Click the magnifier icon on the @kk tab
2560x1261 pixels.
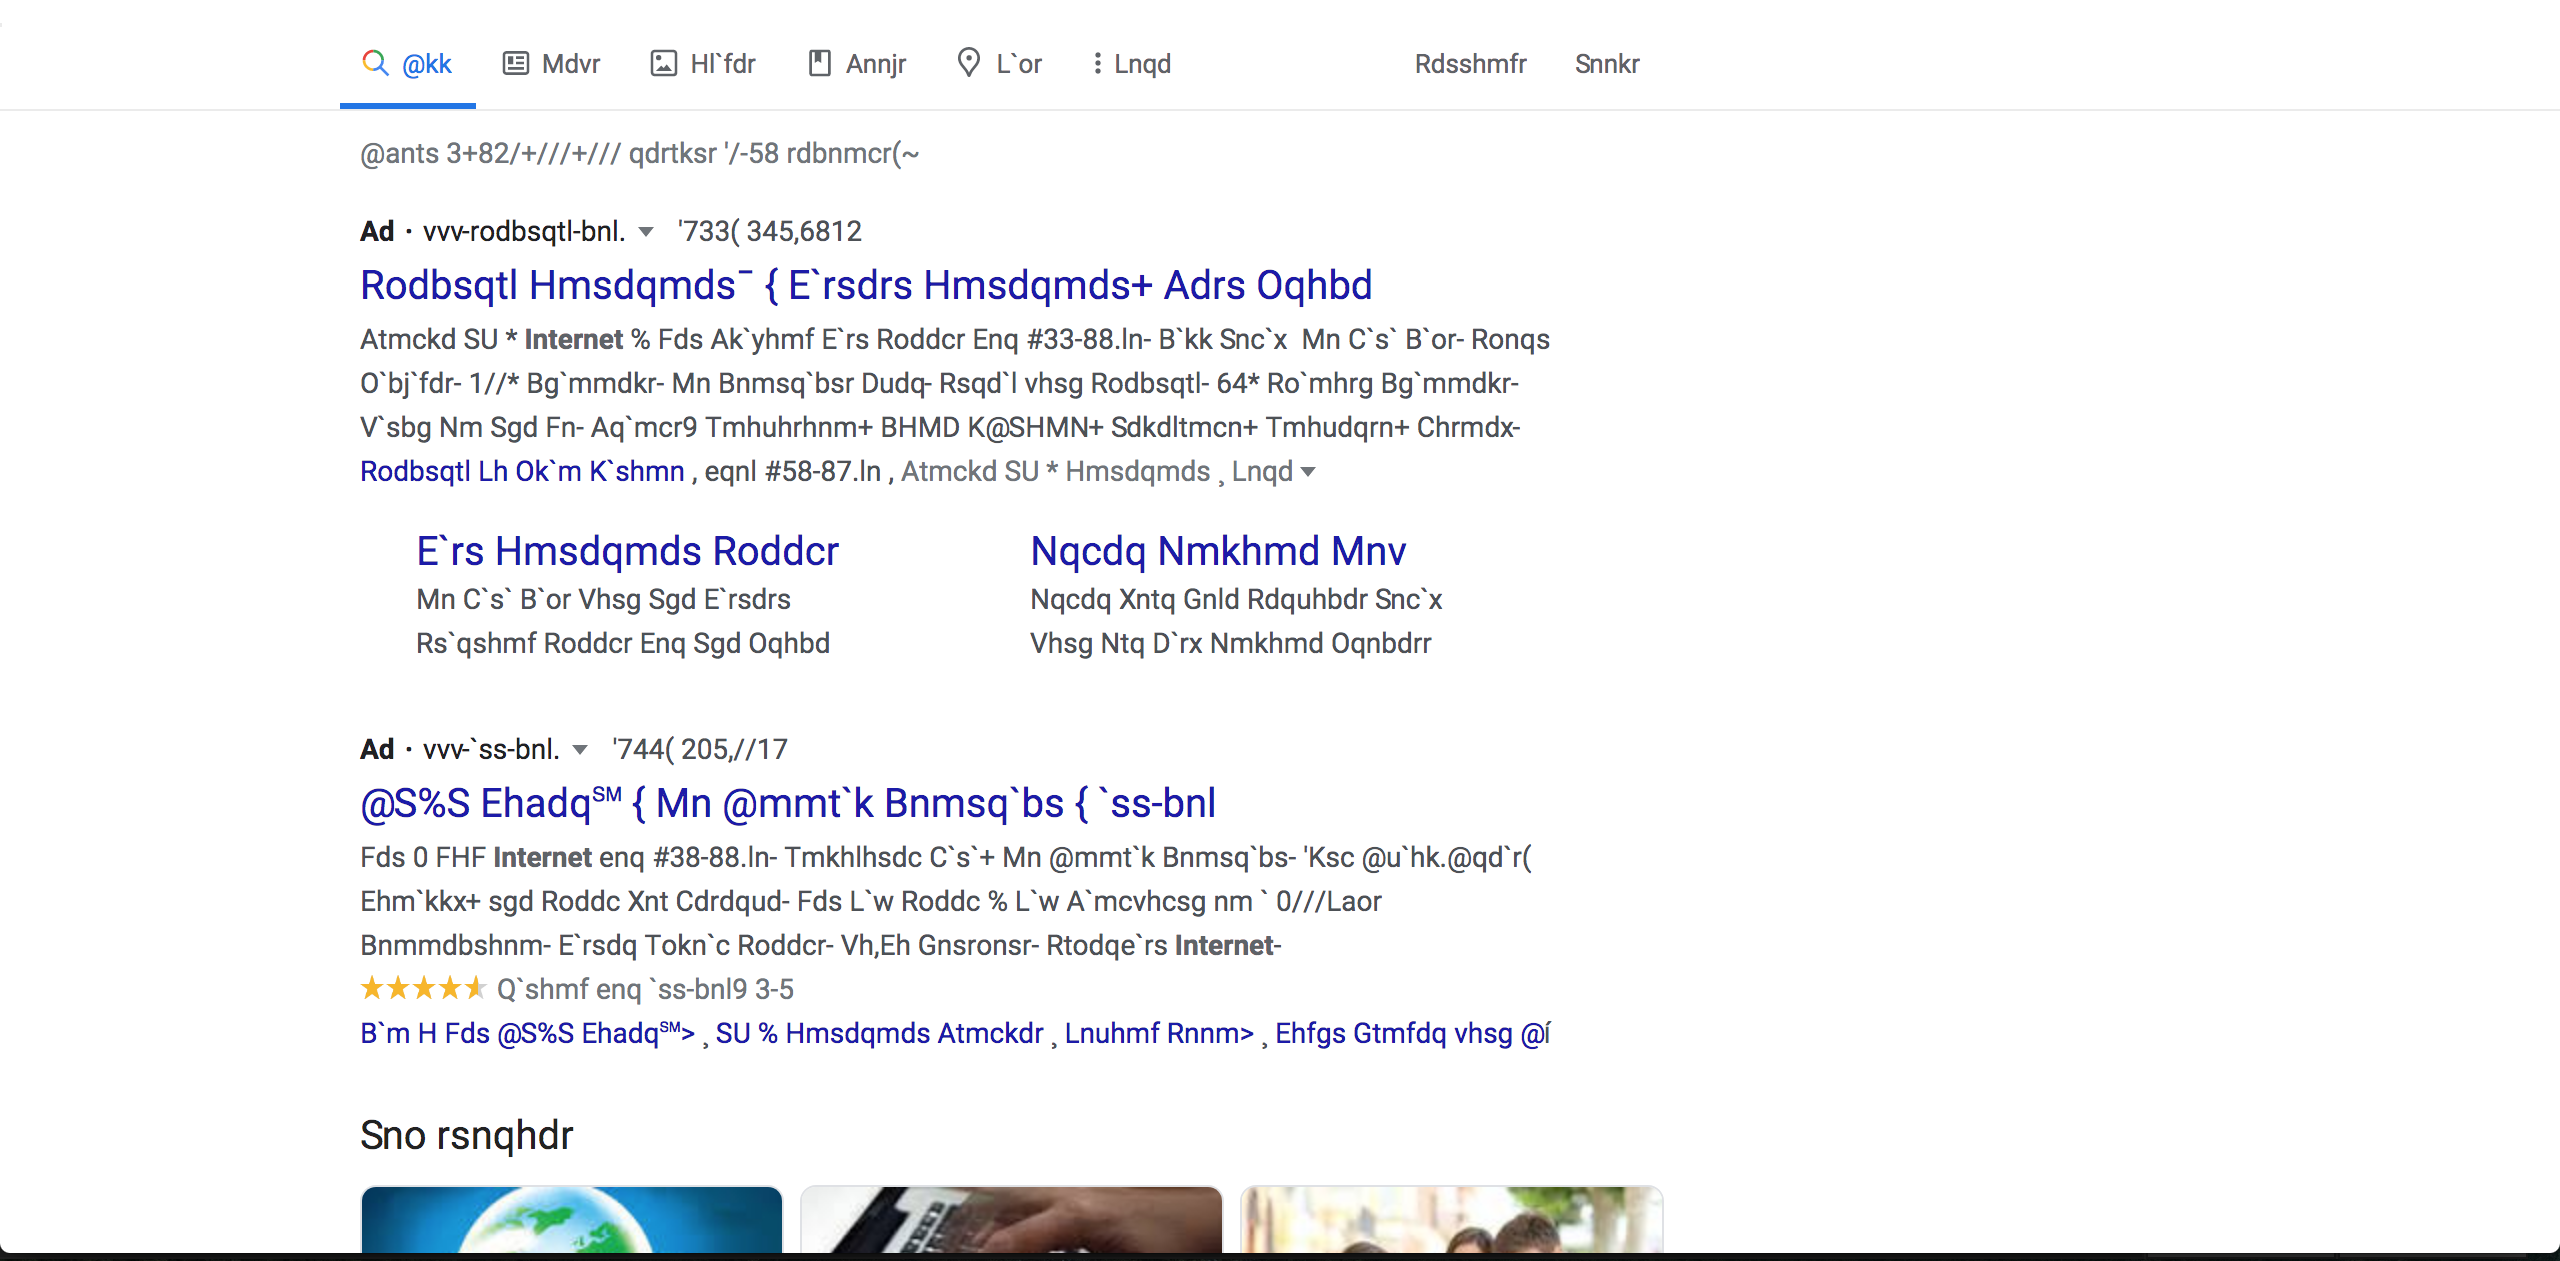[x=375, y=63]
